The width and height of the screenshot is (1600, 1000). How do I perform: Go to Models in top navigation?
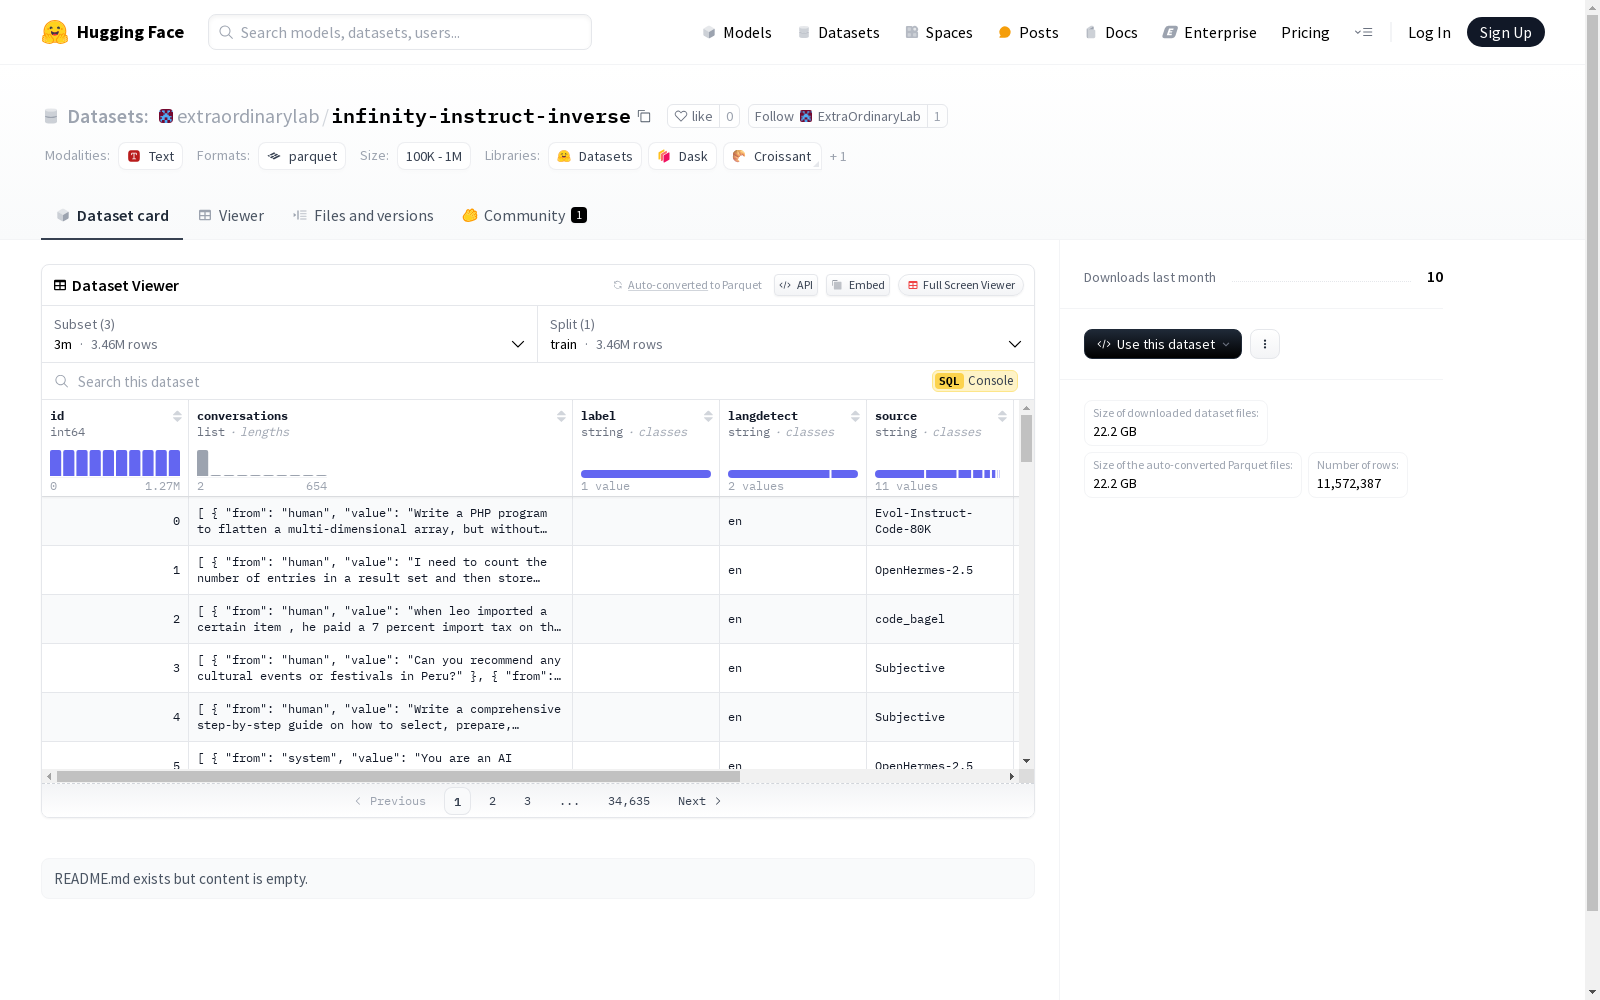[737, 32]
